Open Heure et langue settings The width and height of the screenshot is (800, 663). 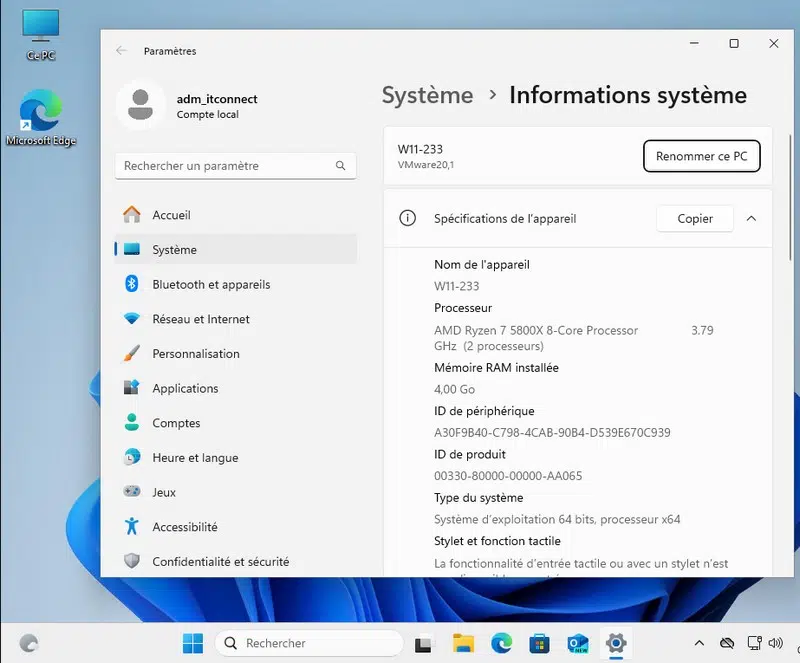194,458
